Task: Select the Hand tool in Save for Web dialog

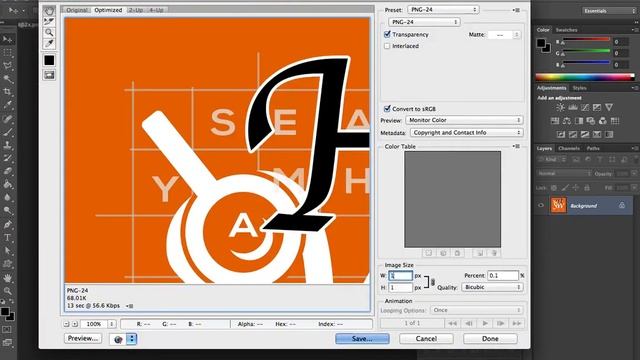Action: coord(49,11)
